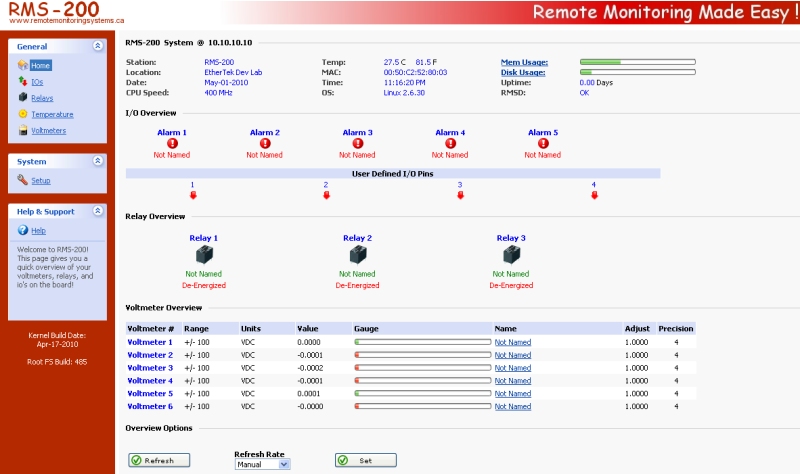Open the Refresh Rate dropdown
This screenshot has width=800, height=474.
click(262, 464)
